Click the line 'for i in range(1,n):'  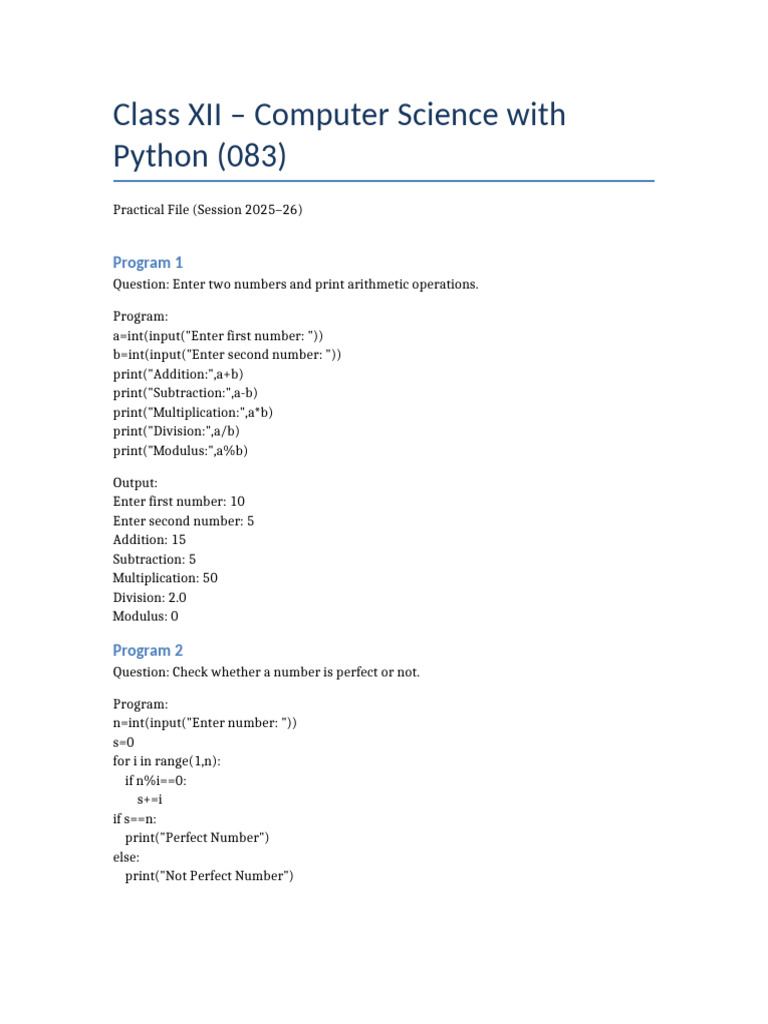click(x=167, y=761)
